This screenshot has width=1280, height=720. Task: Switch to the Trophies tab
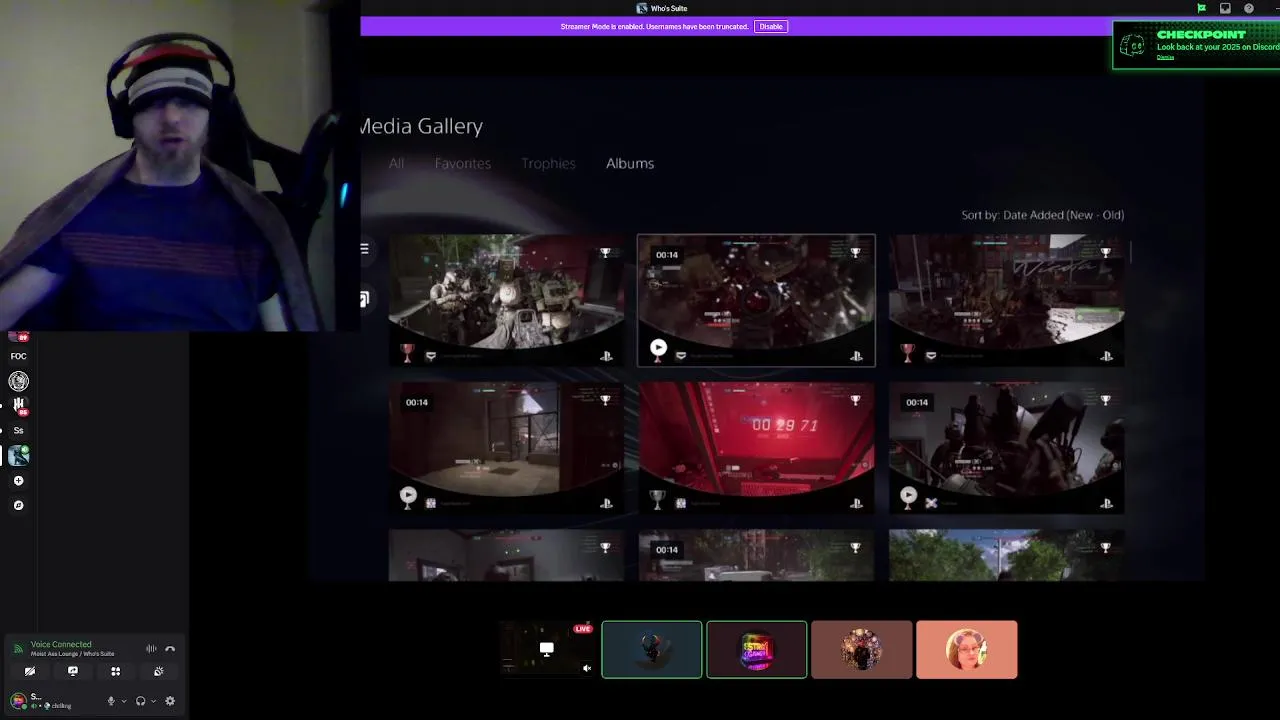coord(548,163)
